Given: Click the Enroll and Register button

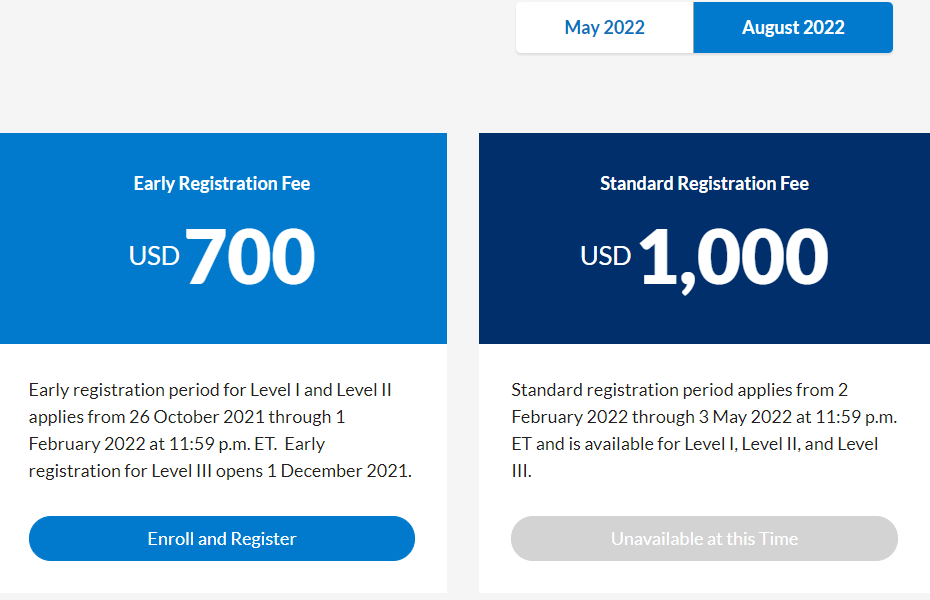Looking at the screenshot, I should coord(222,539).
